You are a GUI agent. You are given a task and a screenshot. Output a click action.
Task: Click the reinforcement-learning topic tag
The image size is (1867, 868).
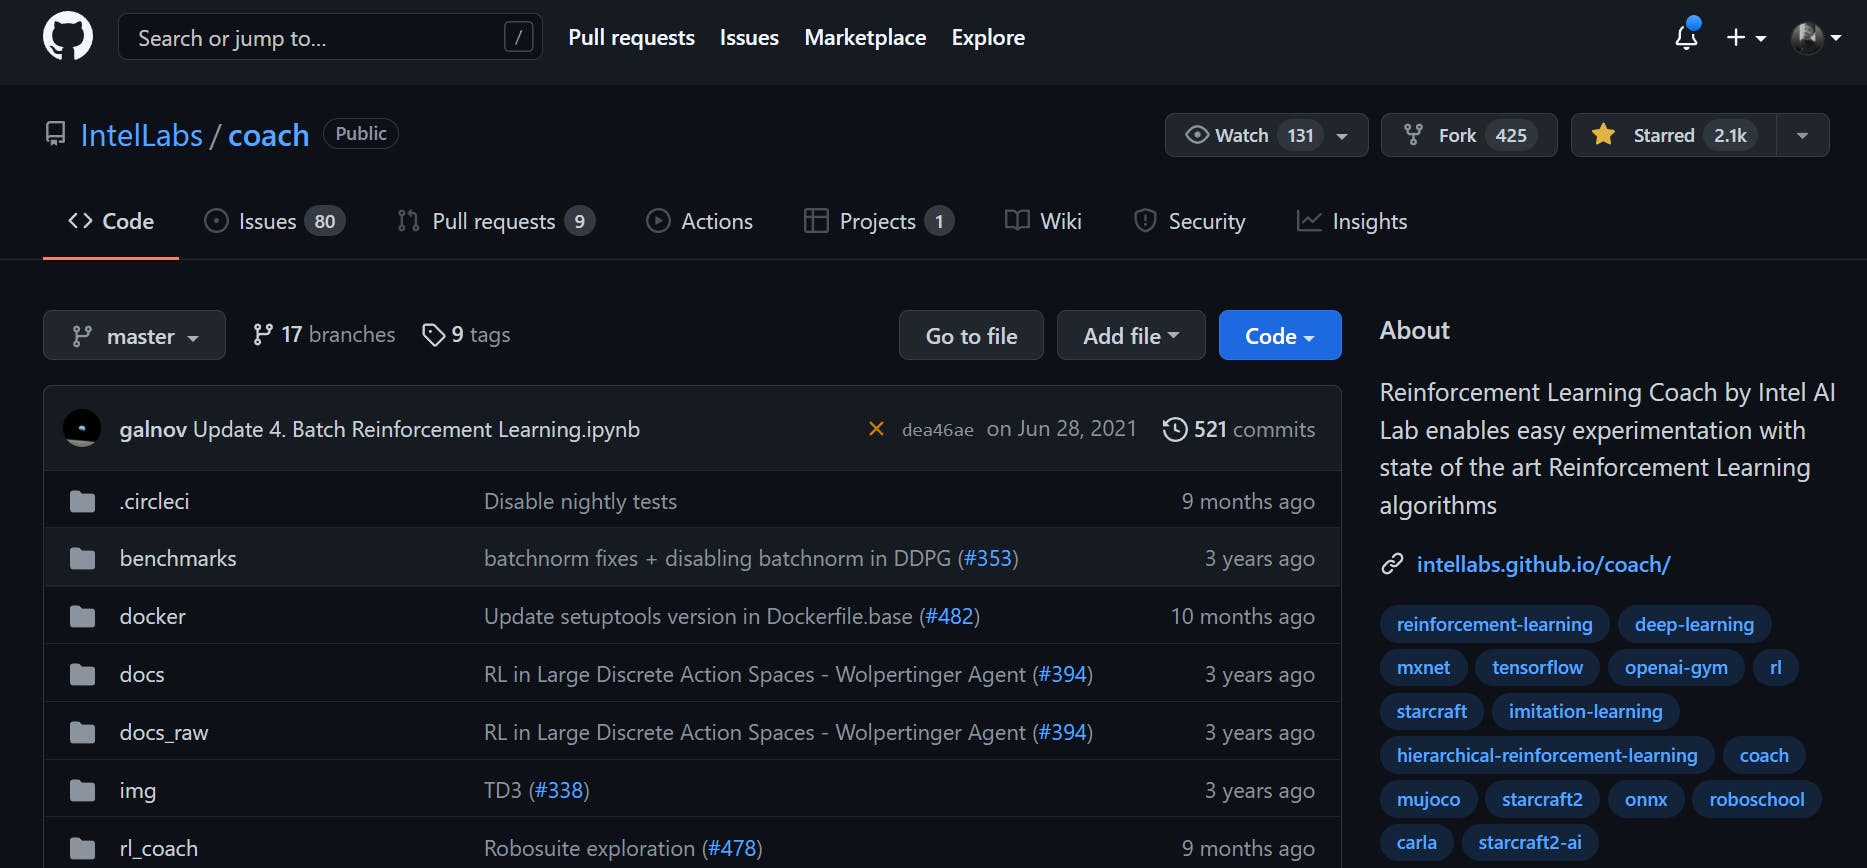pyautogui.click(x=1494, y=624)
